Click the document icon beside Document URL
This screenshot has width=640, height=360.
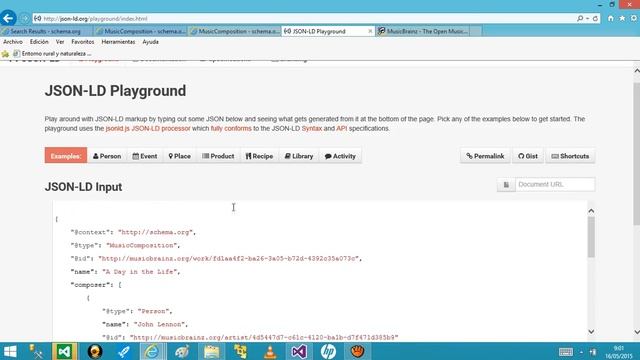tap(506, 184)
